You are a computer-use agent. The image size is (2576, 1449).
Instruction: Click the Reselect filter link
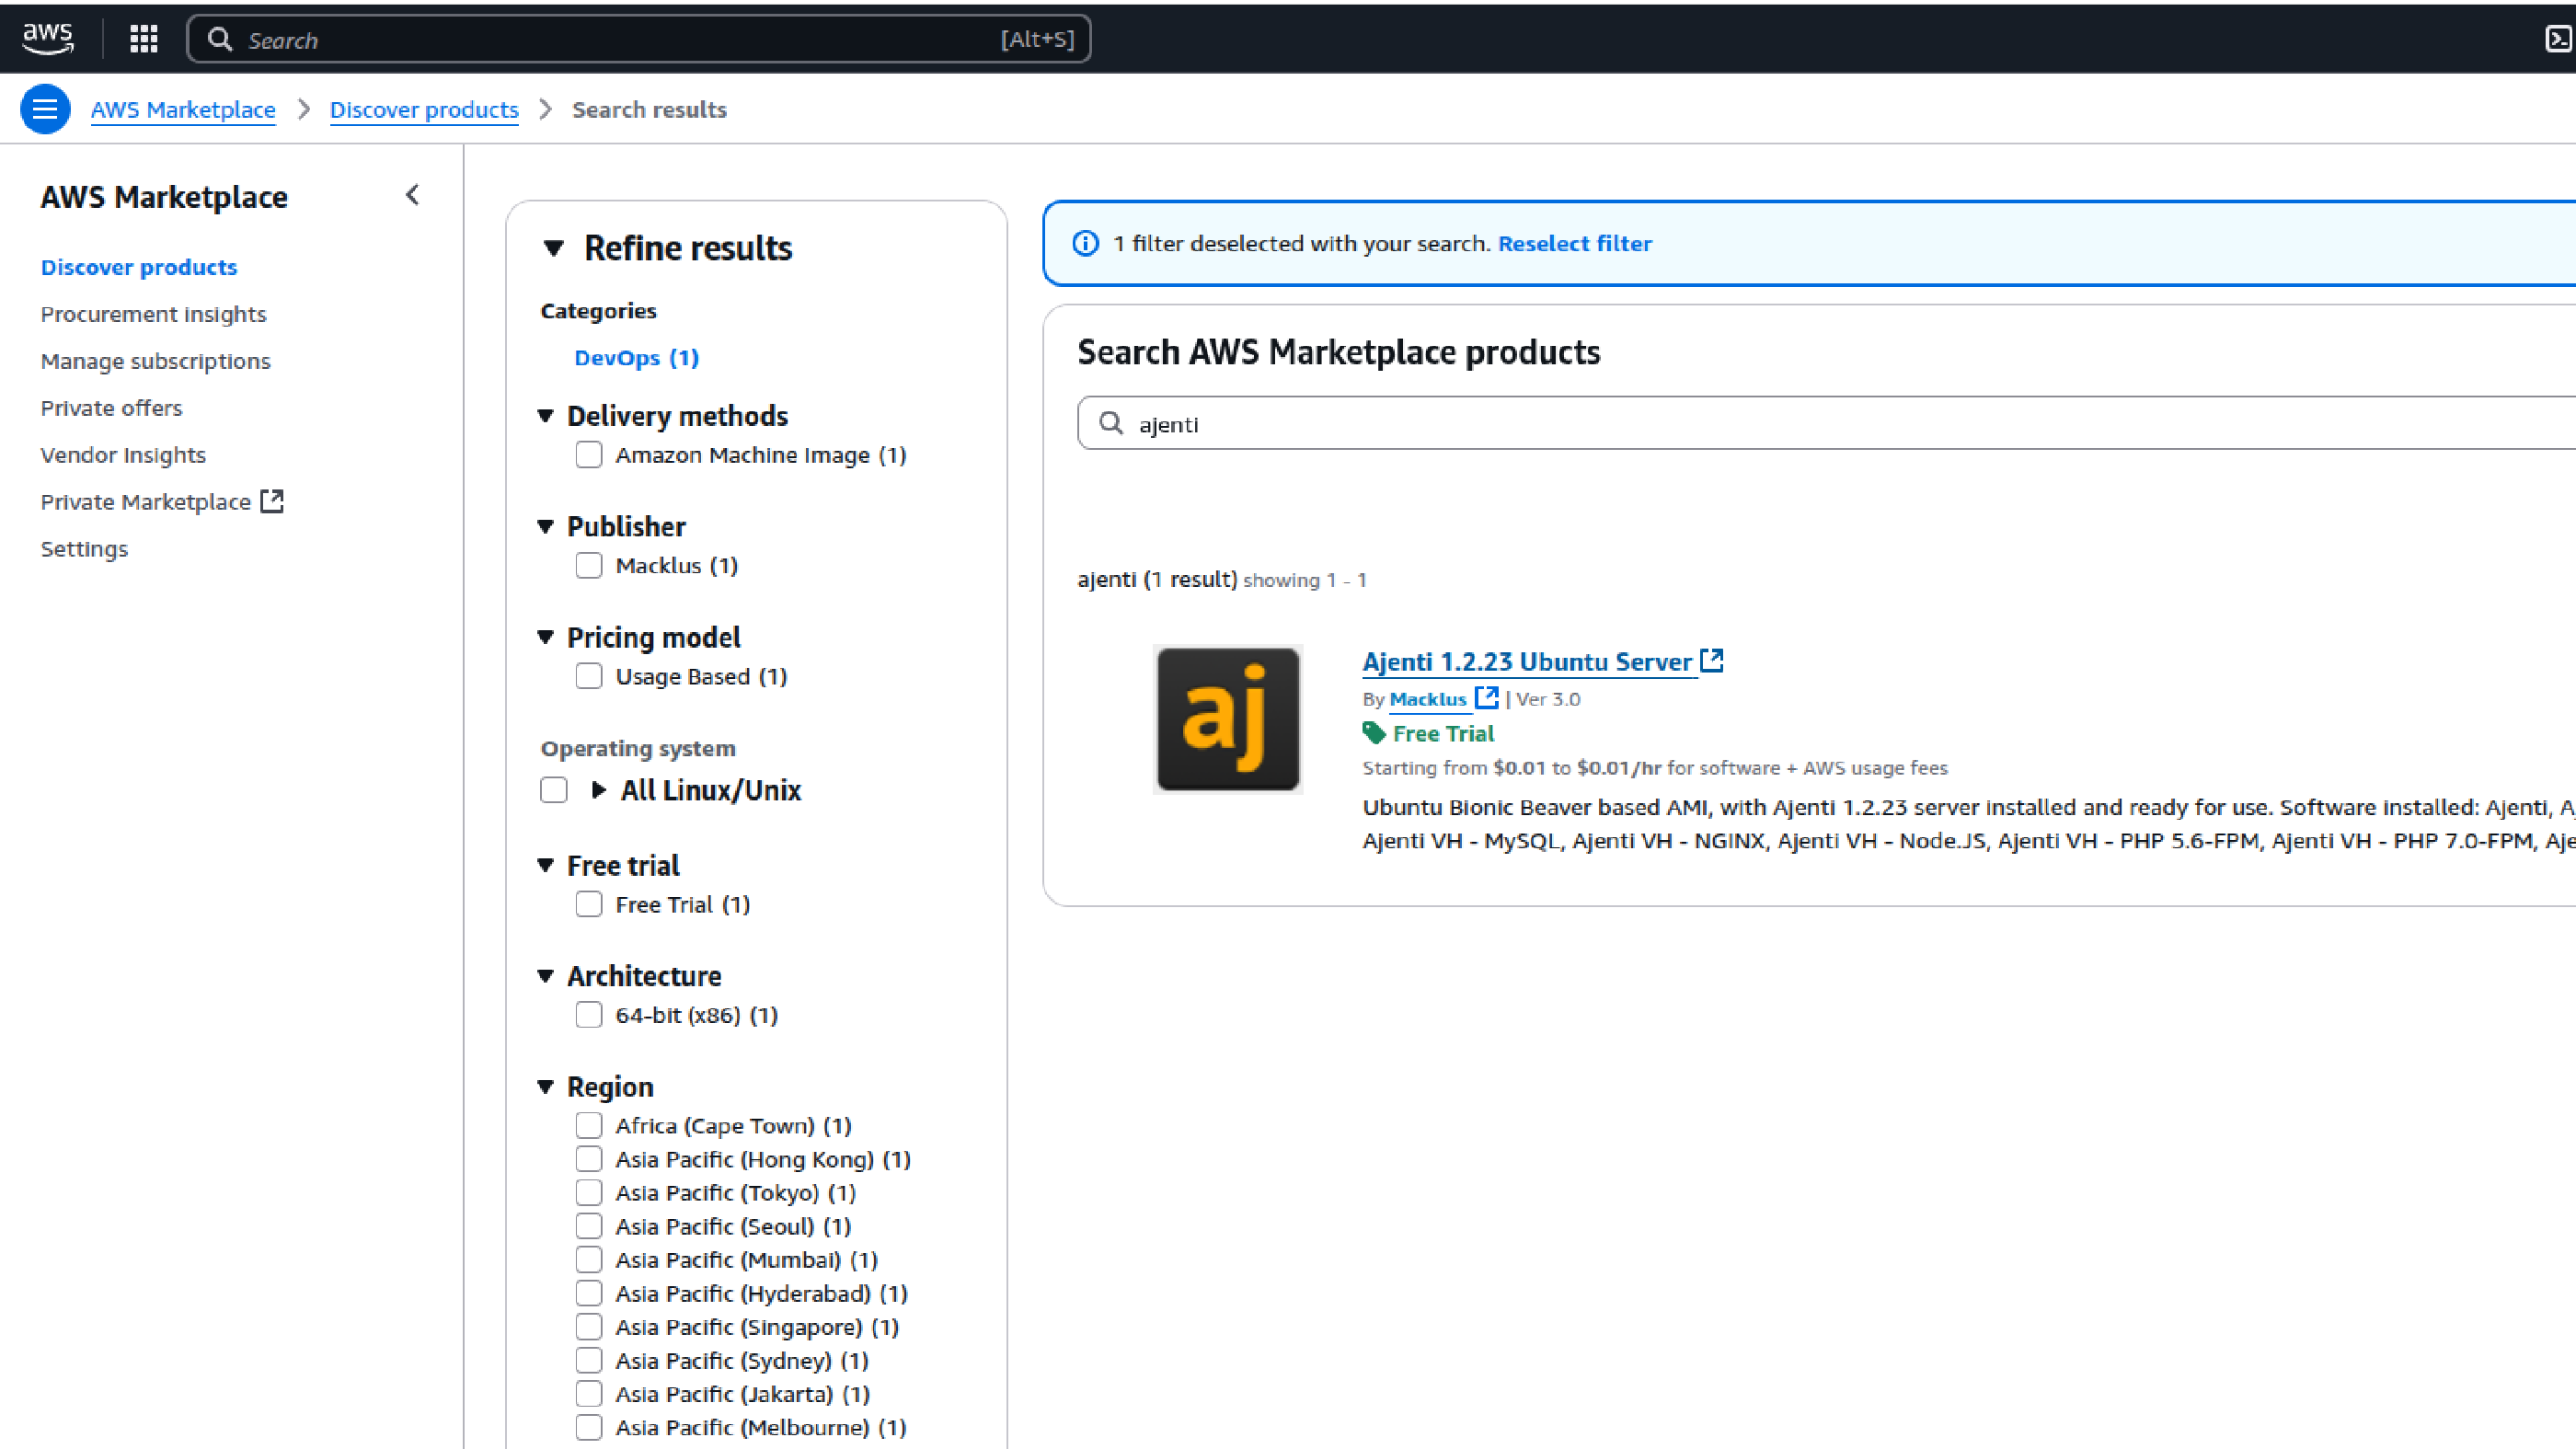click(x=1575, y=243)
